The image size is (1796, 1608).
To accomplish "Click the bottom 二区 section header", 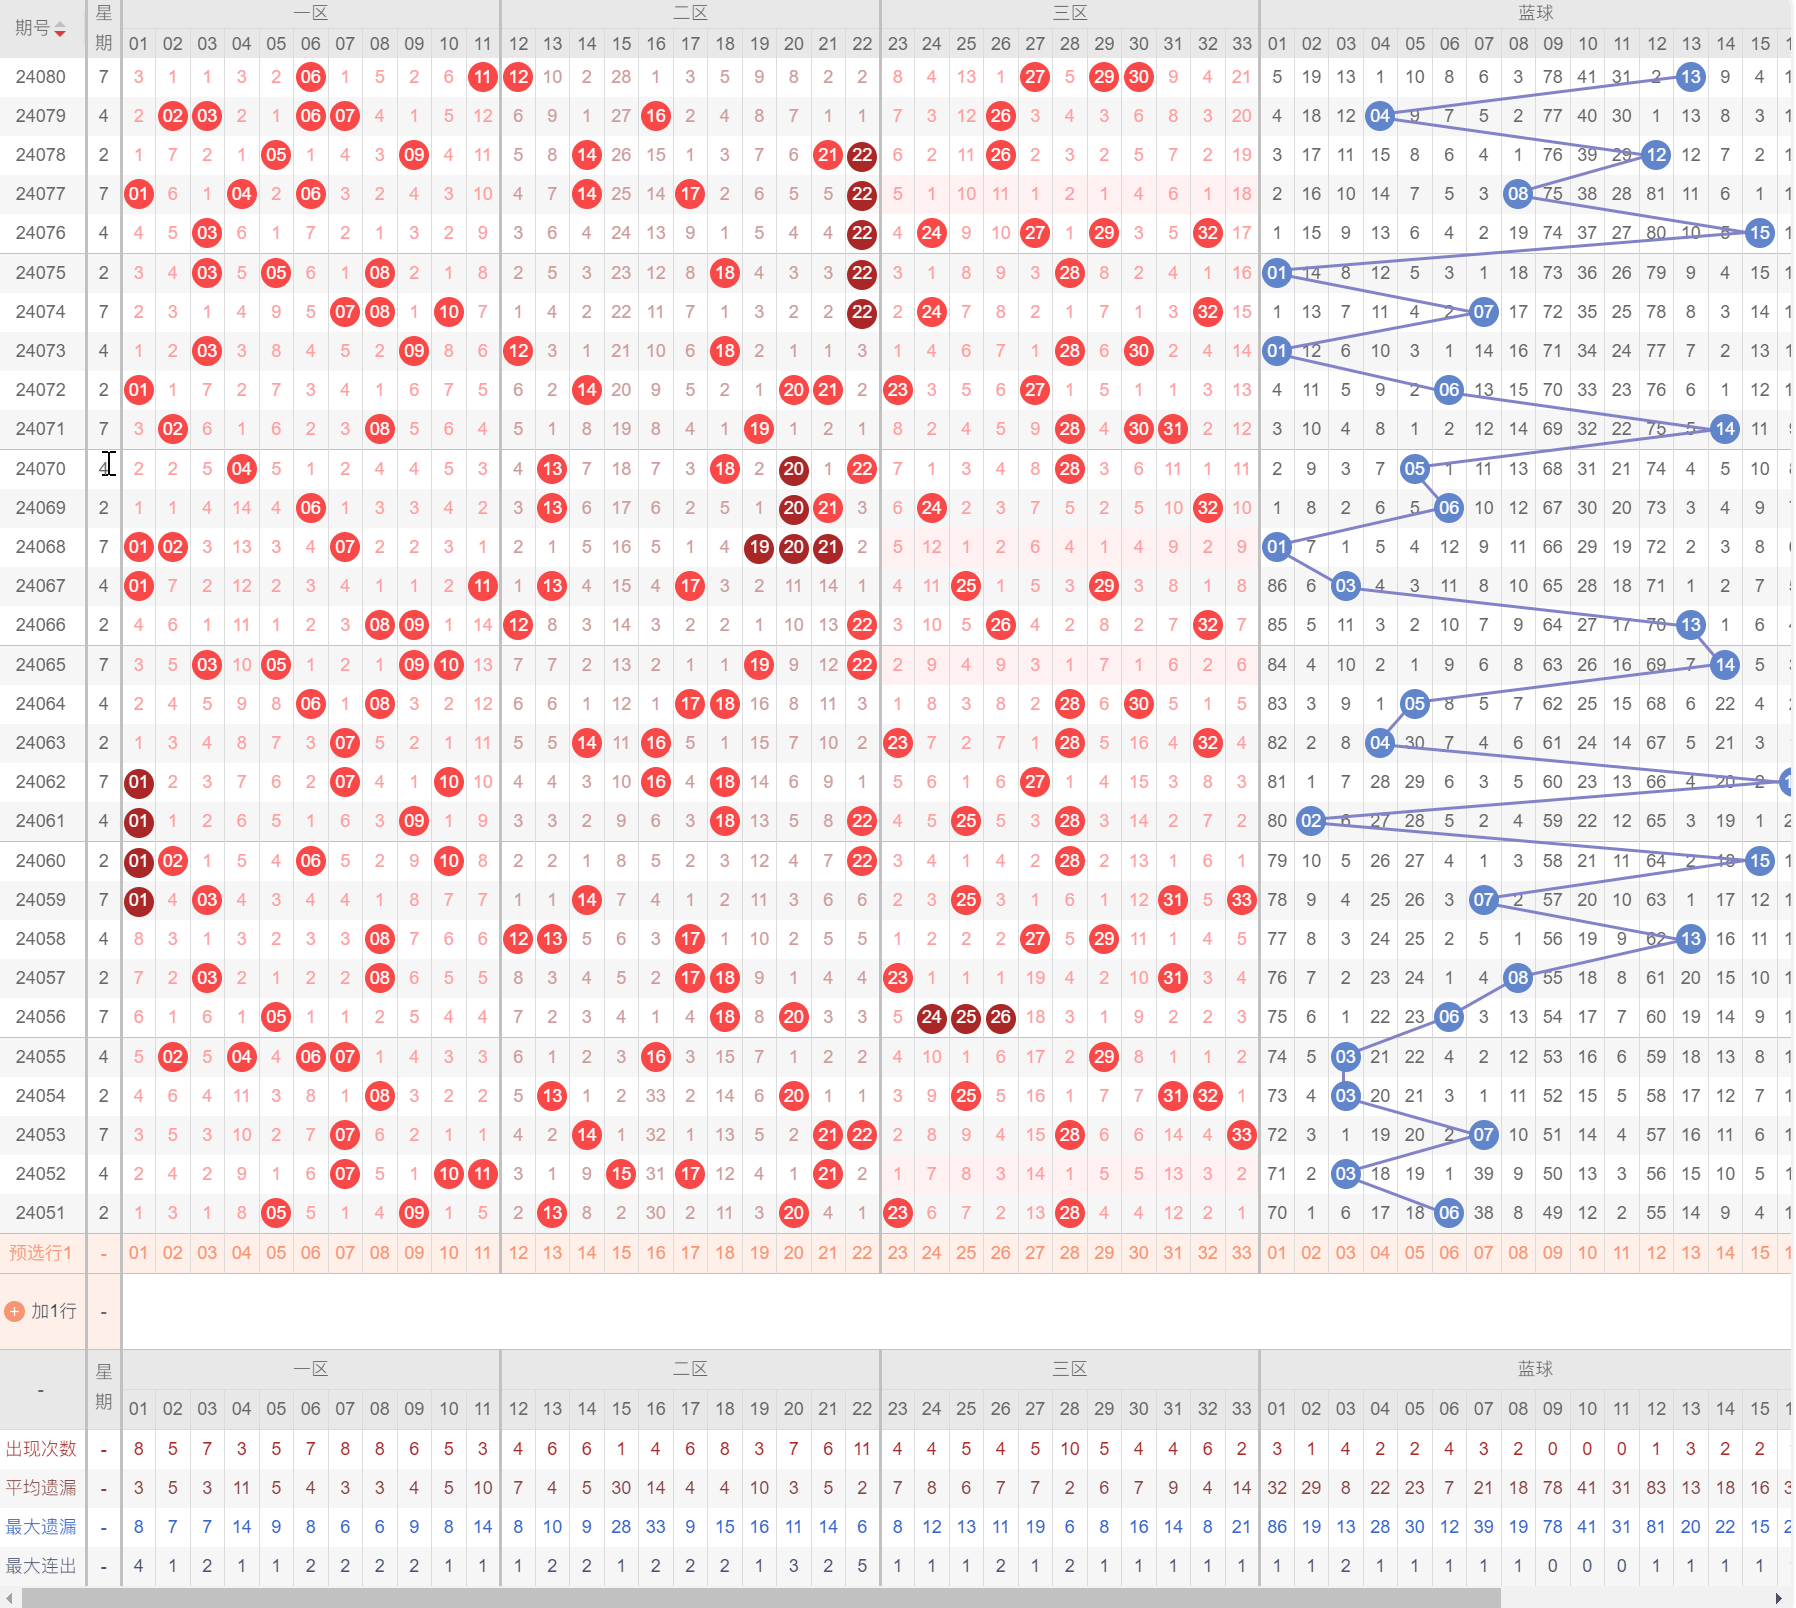I will pyautogui.click(x=690, y=1369).
